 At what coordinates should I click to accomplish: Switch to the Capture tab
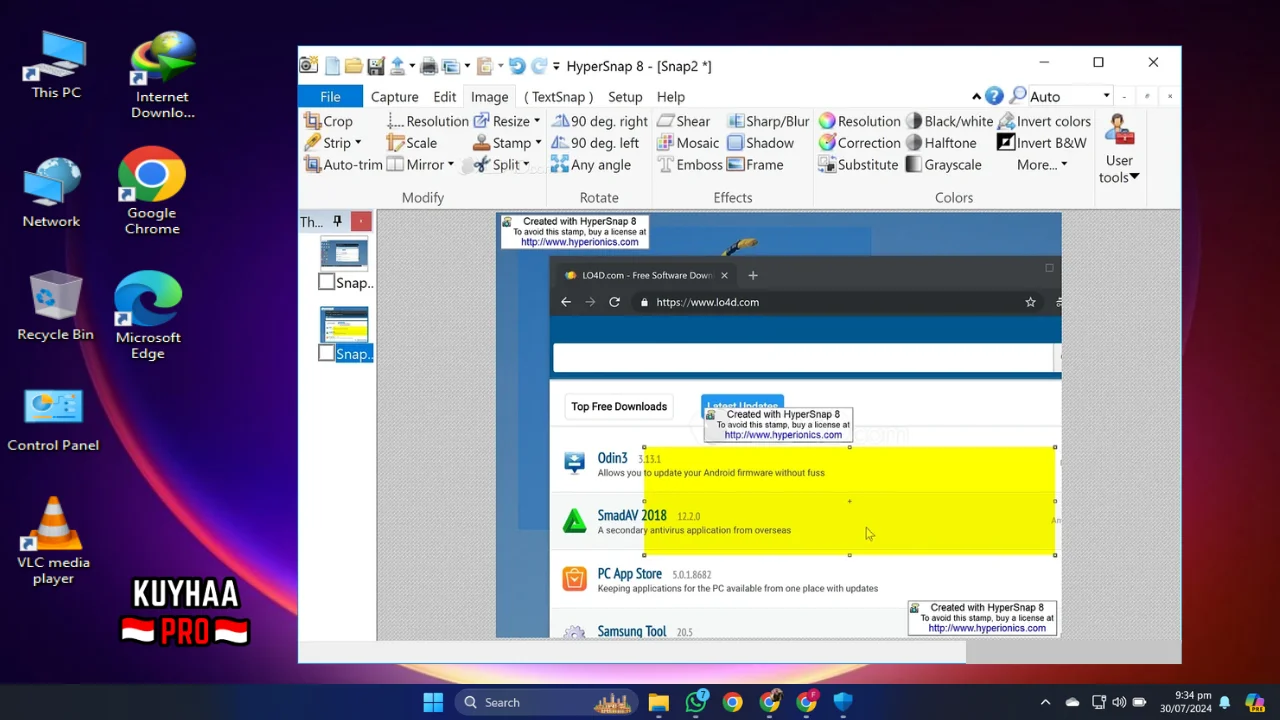394,97
